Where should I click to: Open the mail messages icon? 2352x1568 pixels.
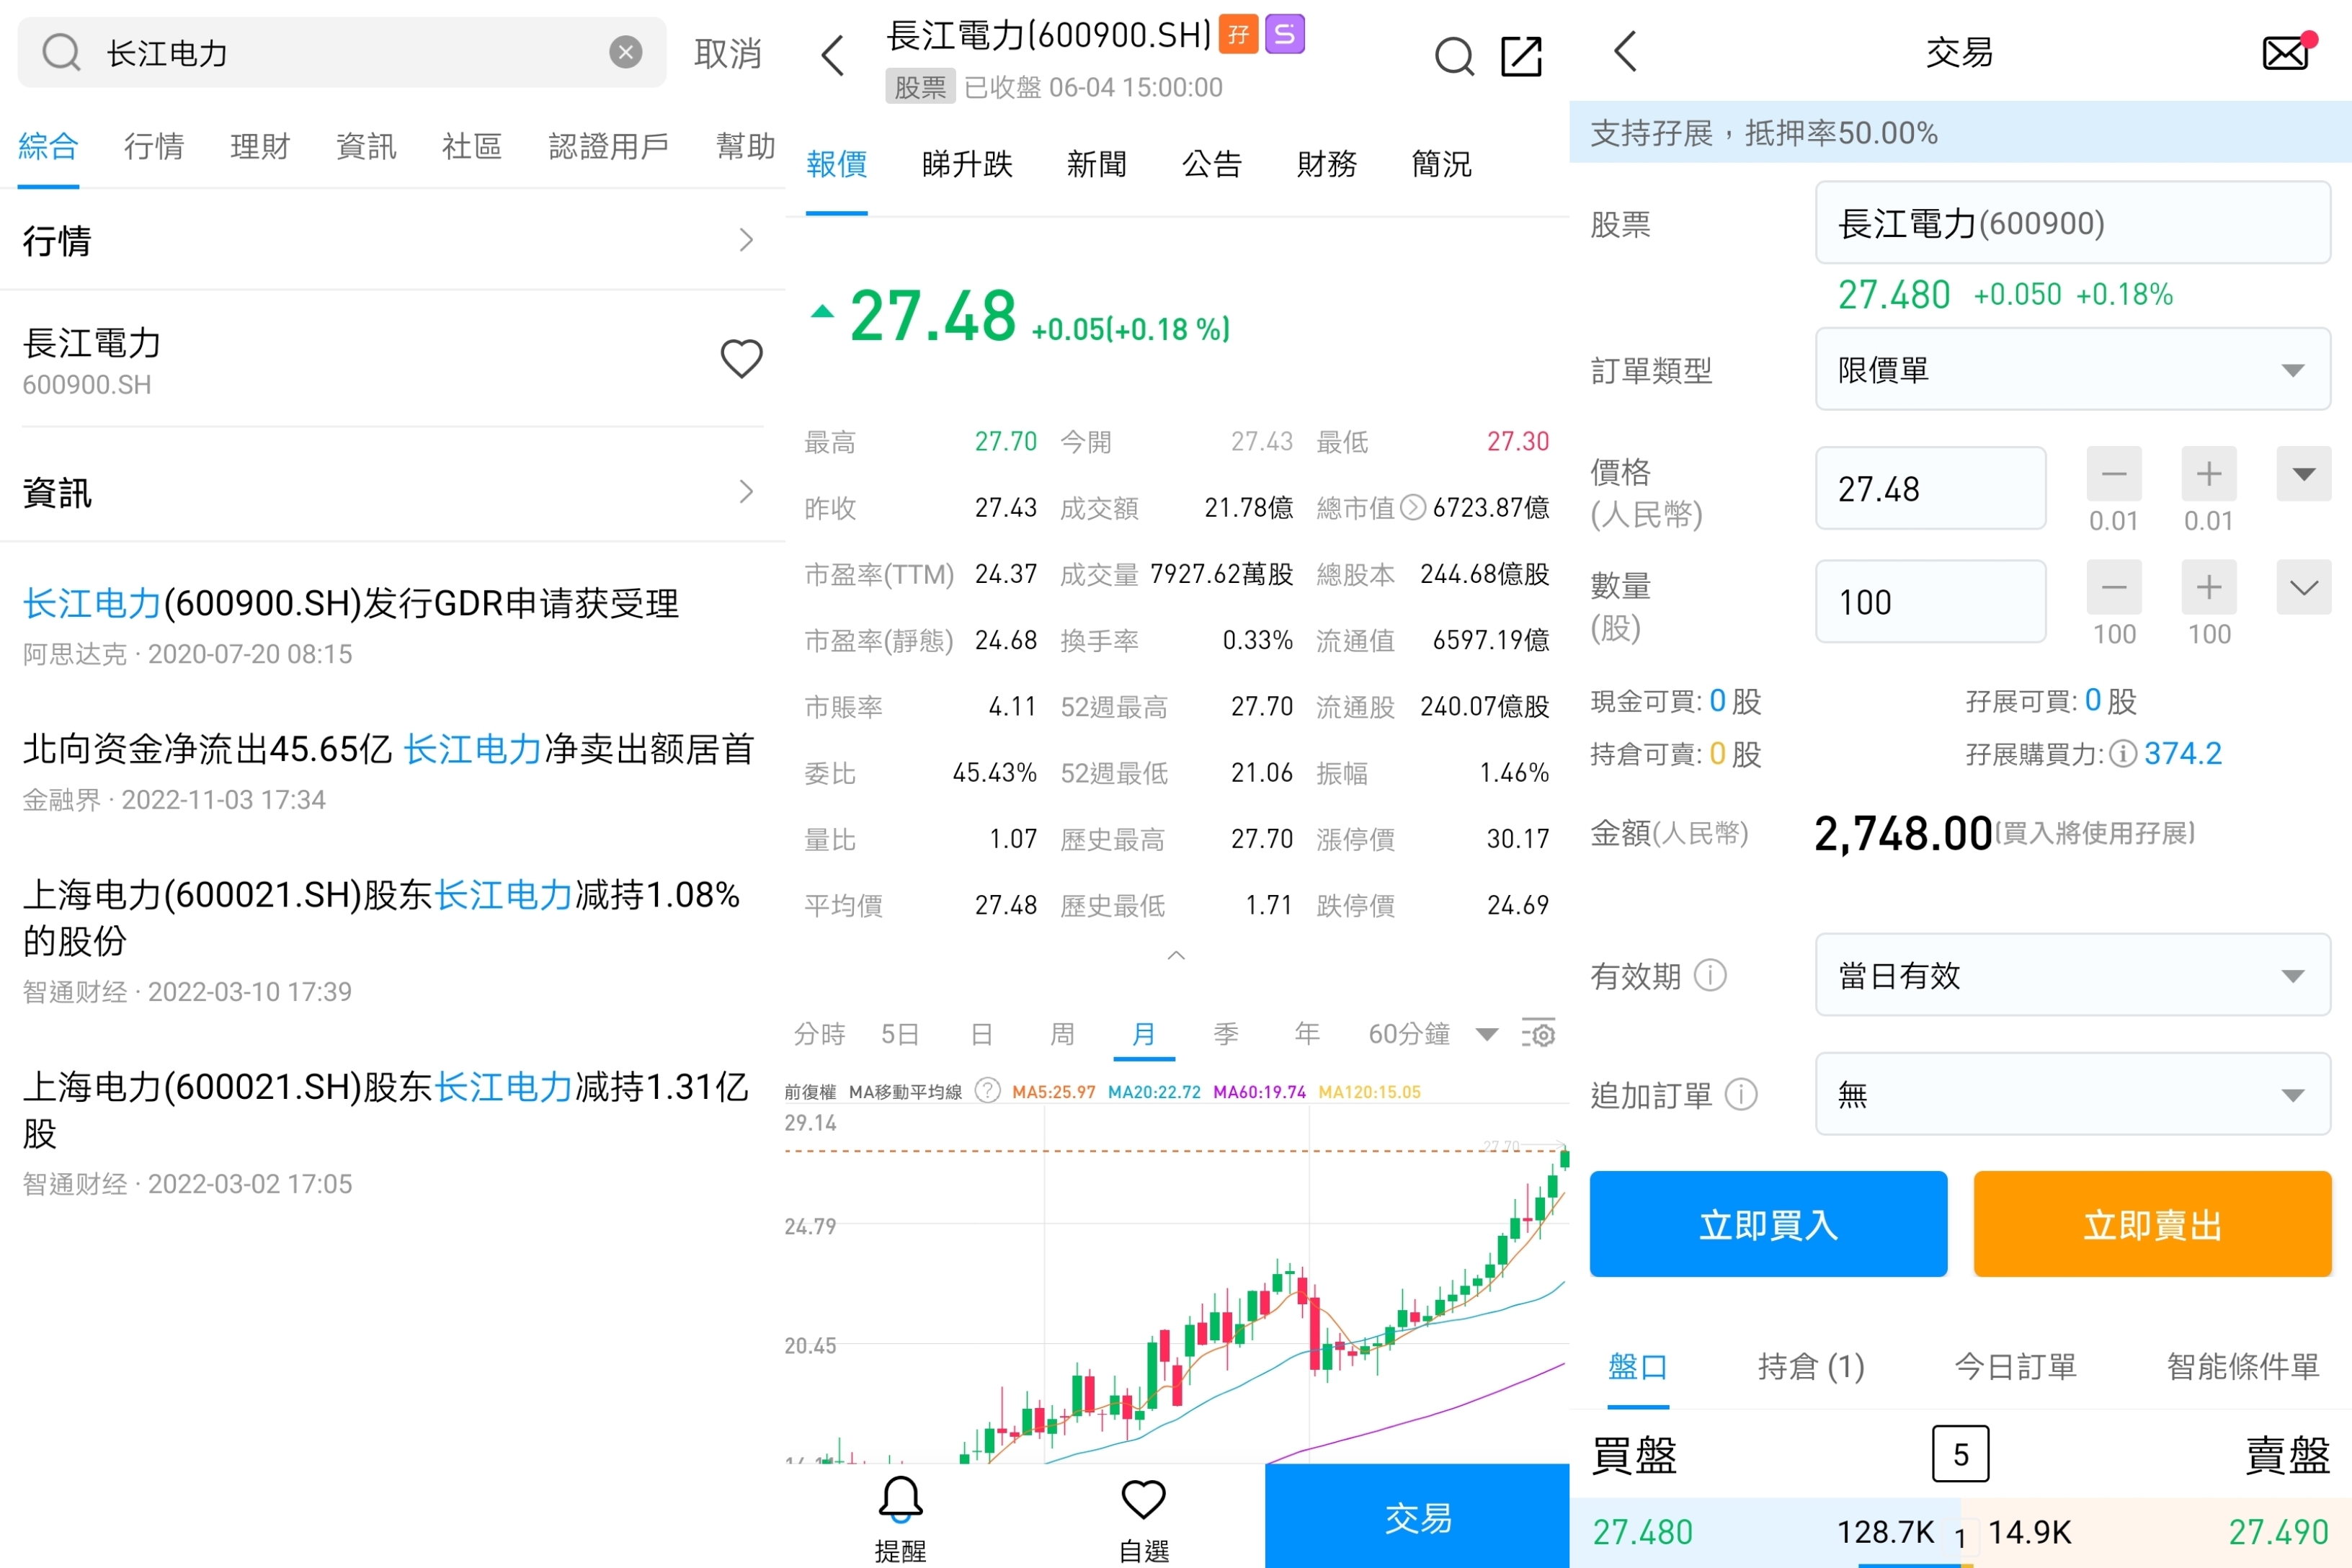[x=2287, y=52]
